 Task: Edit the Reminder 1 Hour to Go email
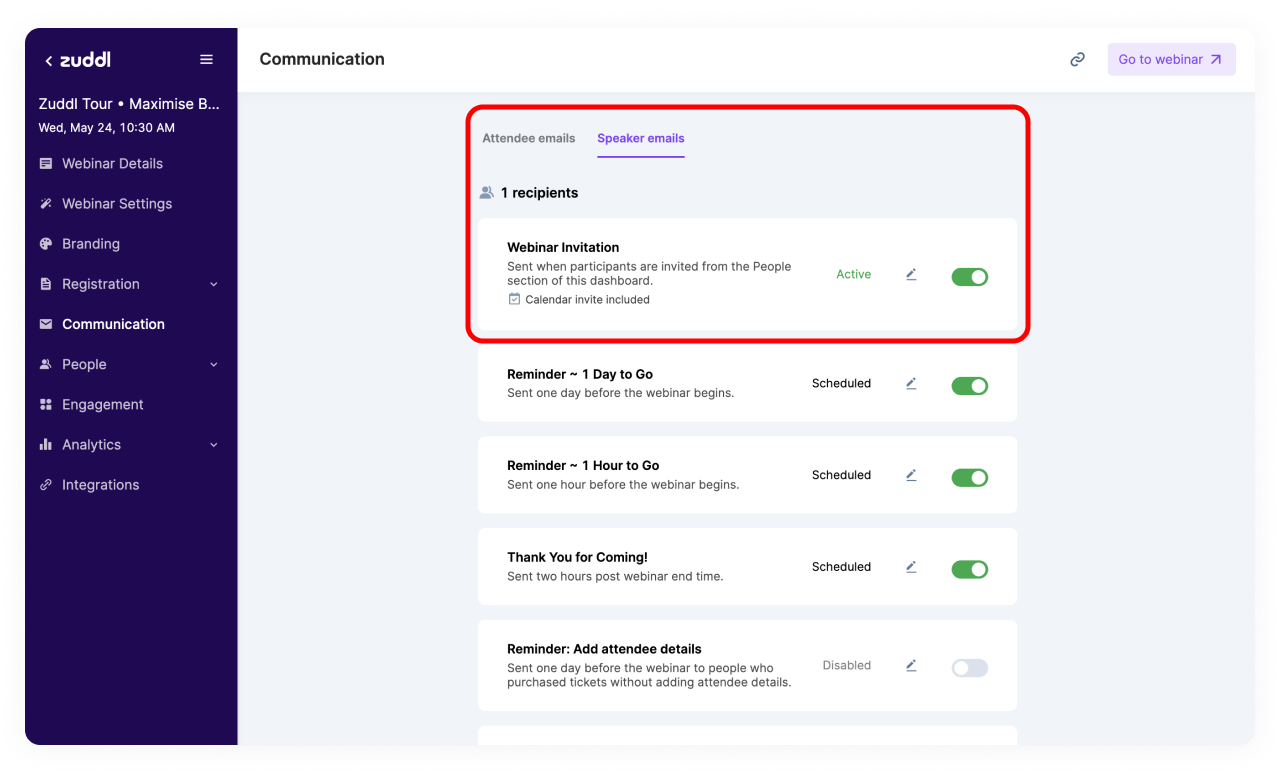pos(911,475)
